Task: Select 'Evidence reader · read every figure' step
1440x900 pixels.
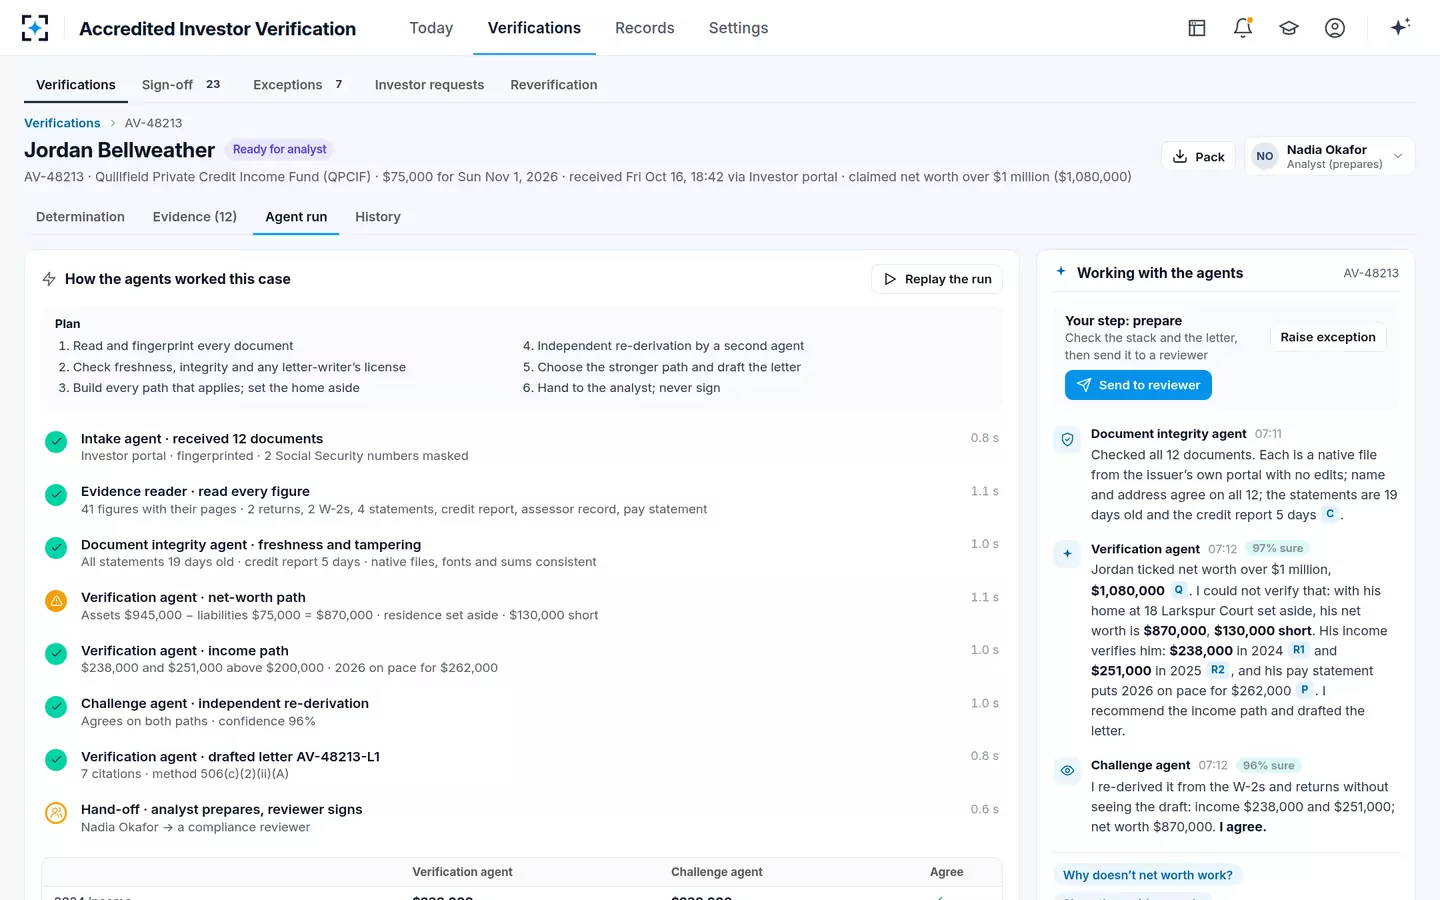Action: 522,500
